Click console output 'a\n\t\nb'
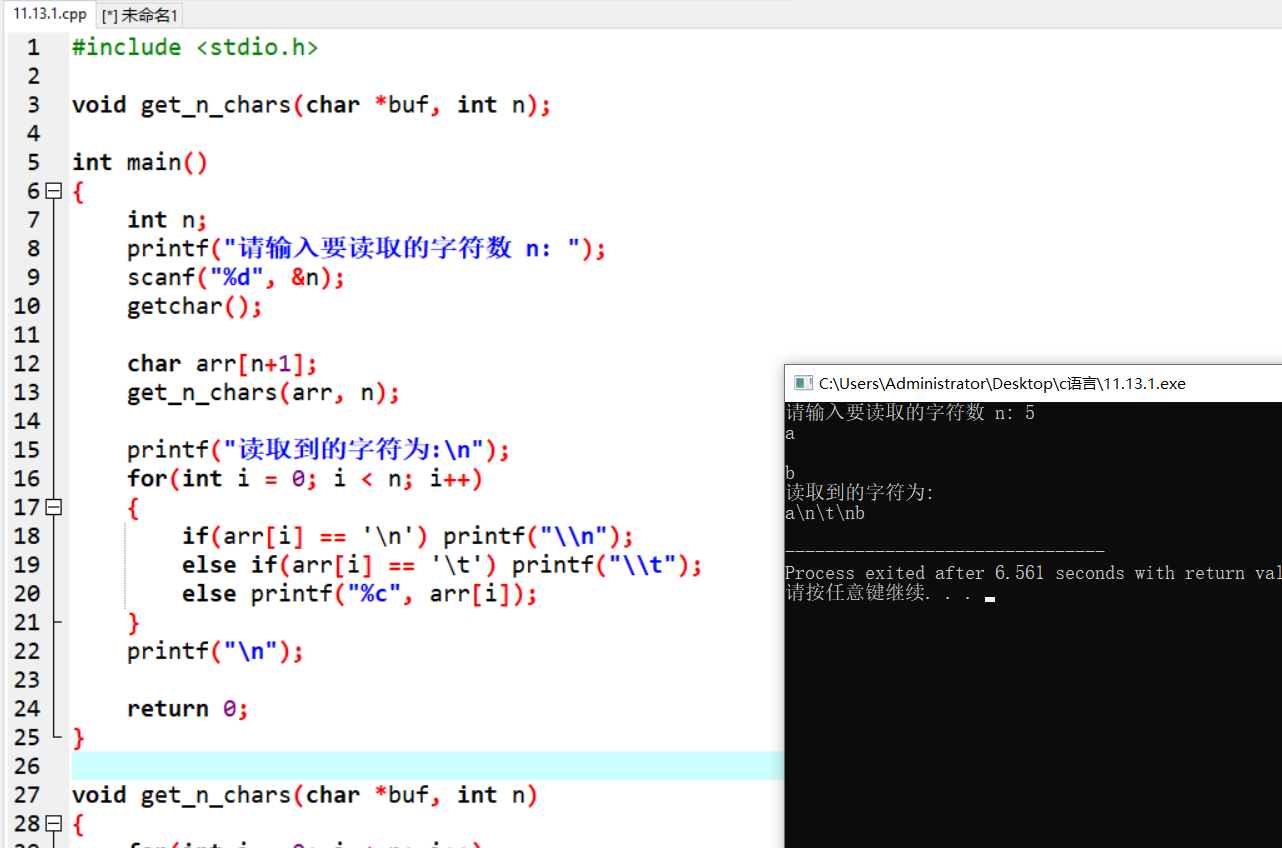The height and width of the screenshot is (848, 1282). (x=825, y=514)
